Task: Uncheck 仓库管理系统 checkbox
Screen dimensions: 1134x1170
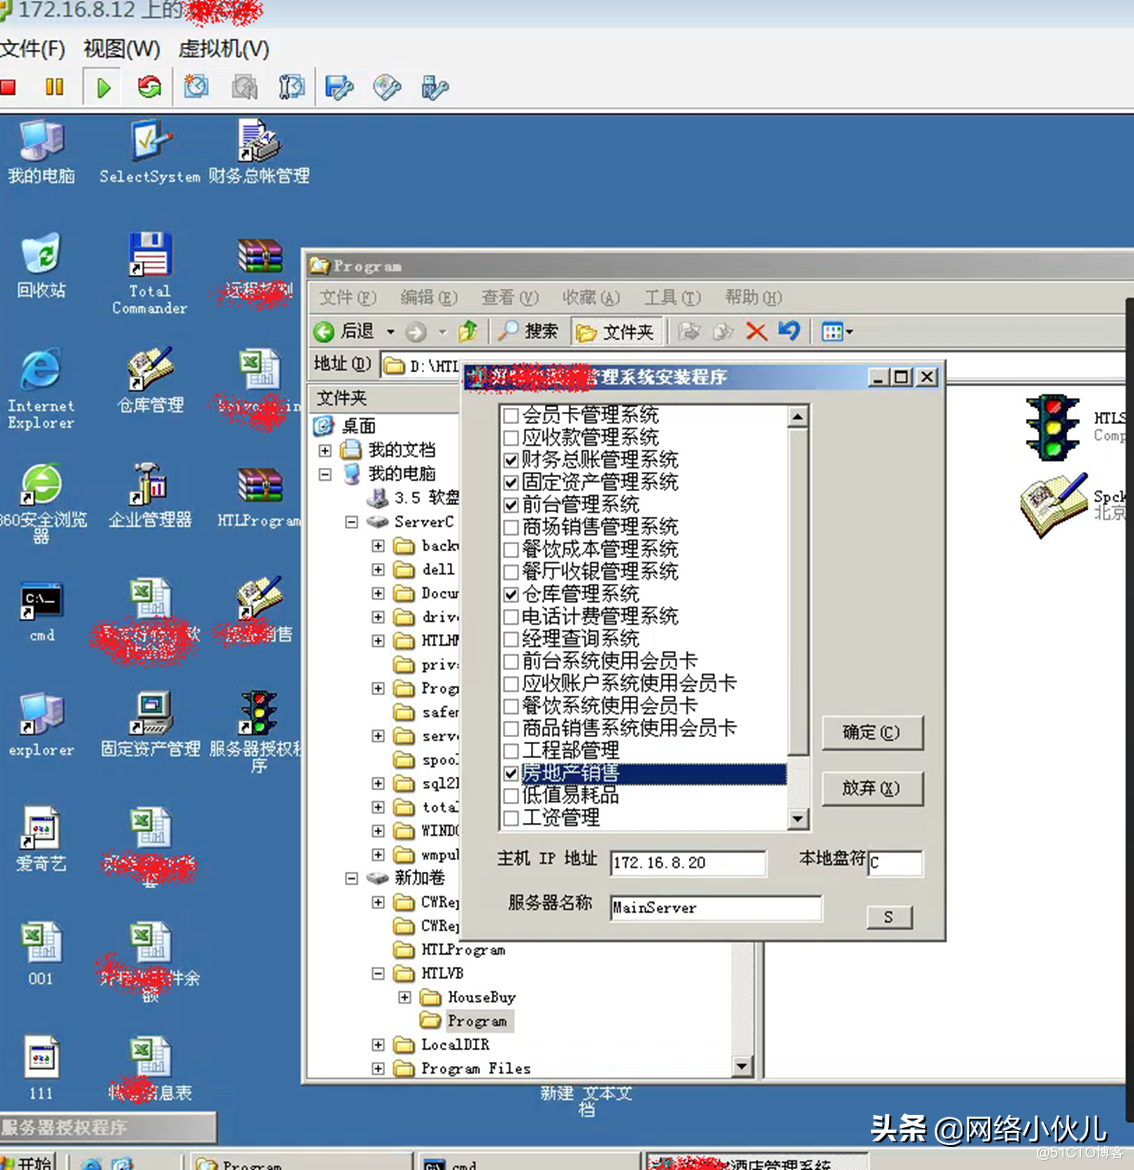Action: coord(511,594)
